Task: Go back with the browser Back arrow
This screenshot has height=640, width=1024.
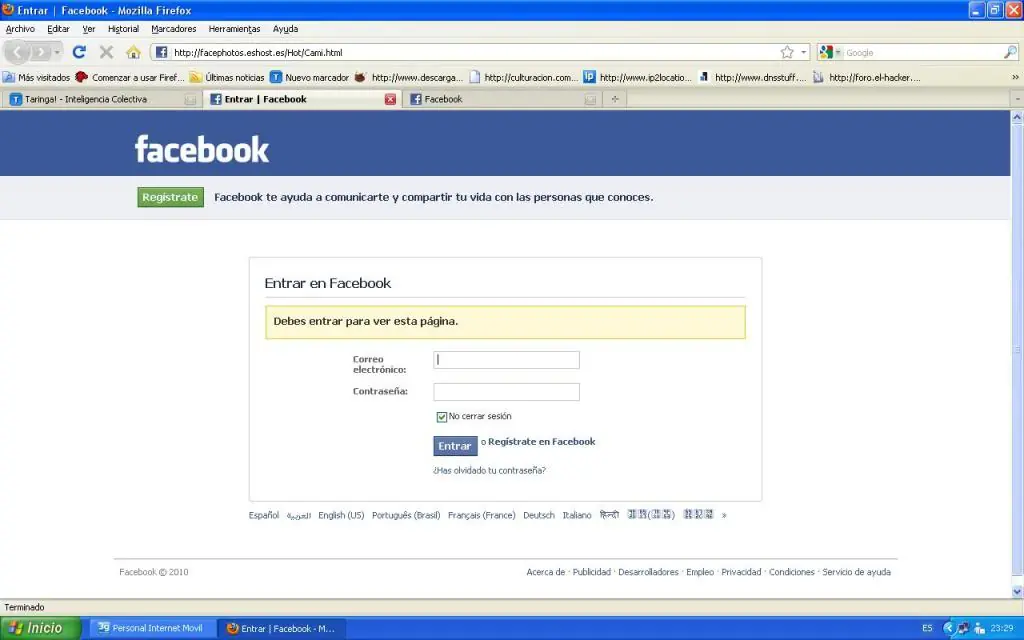Action: [17, 52]
